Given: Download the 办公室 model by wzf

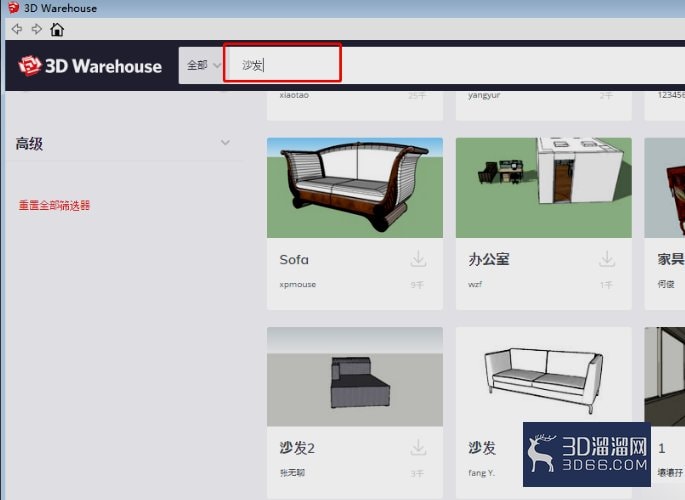Looking at the screenshot, I should 607,259.
